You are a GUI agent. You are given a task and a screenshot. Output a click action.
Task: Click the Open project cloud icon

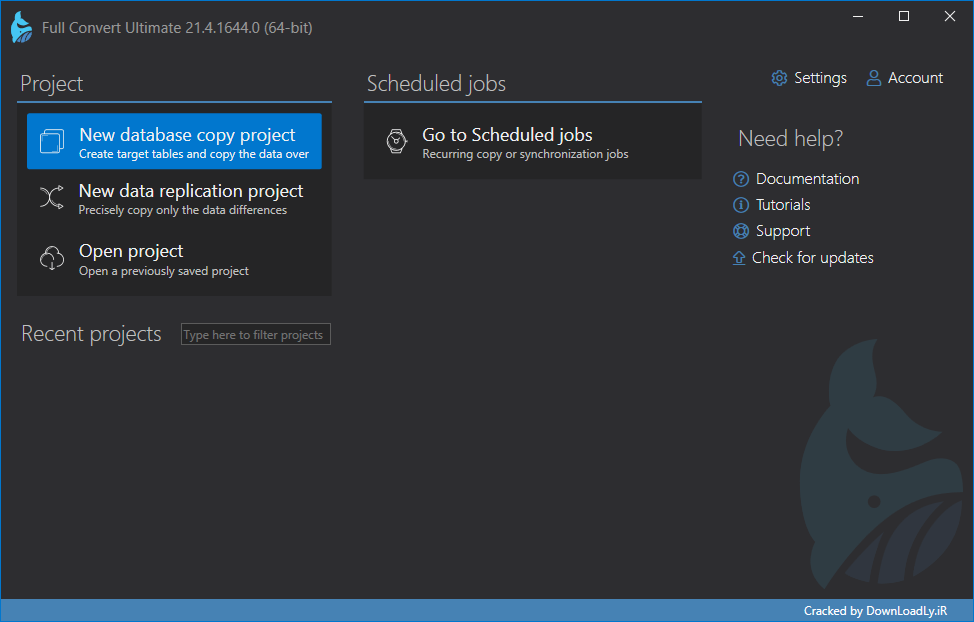(x=52, y=258)
